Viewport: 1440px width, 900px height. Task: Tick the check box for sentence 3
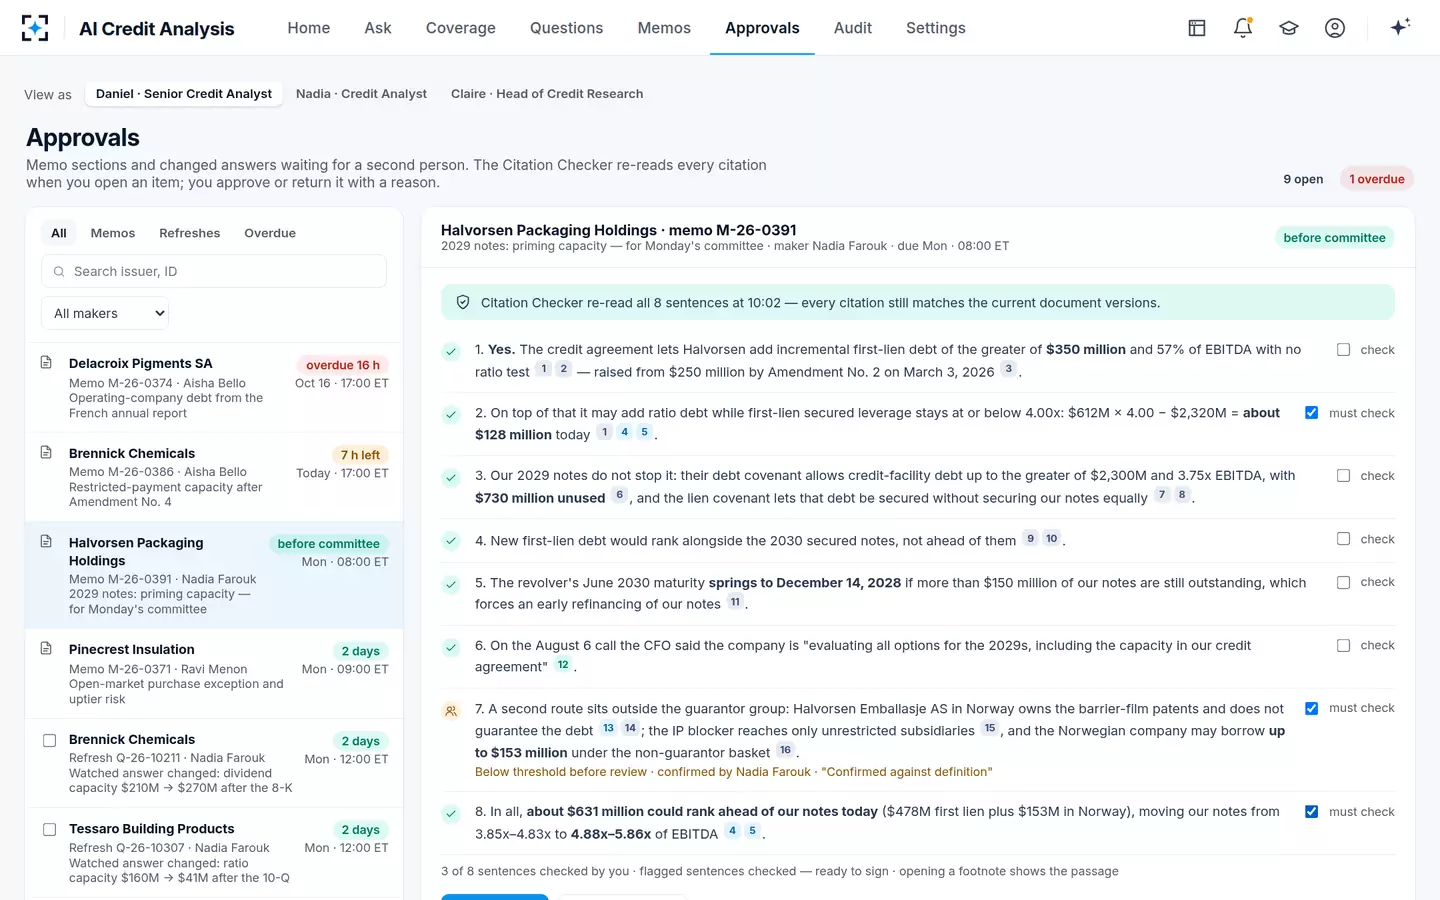click(1343, 476)
